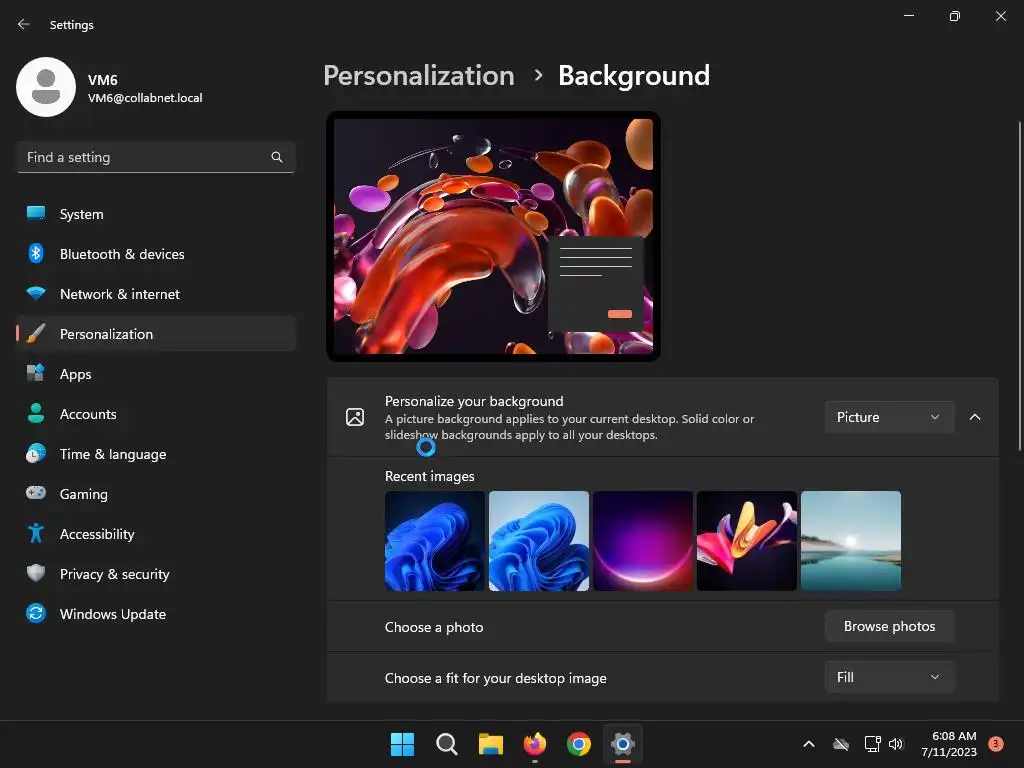
Task: Open the Fill desktop fit dropdown
Action: tap(889, 677)
